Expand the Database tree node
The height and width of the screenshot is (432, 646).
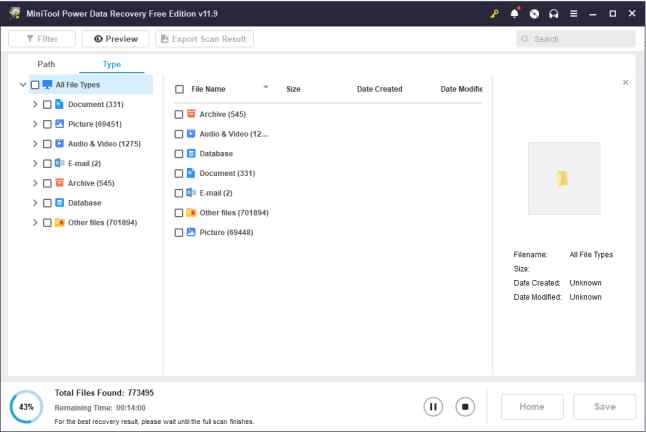click(x=35, y=203)
